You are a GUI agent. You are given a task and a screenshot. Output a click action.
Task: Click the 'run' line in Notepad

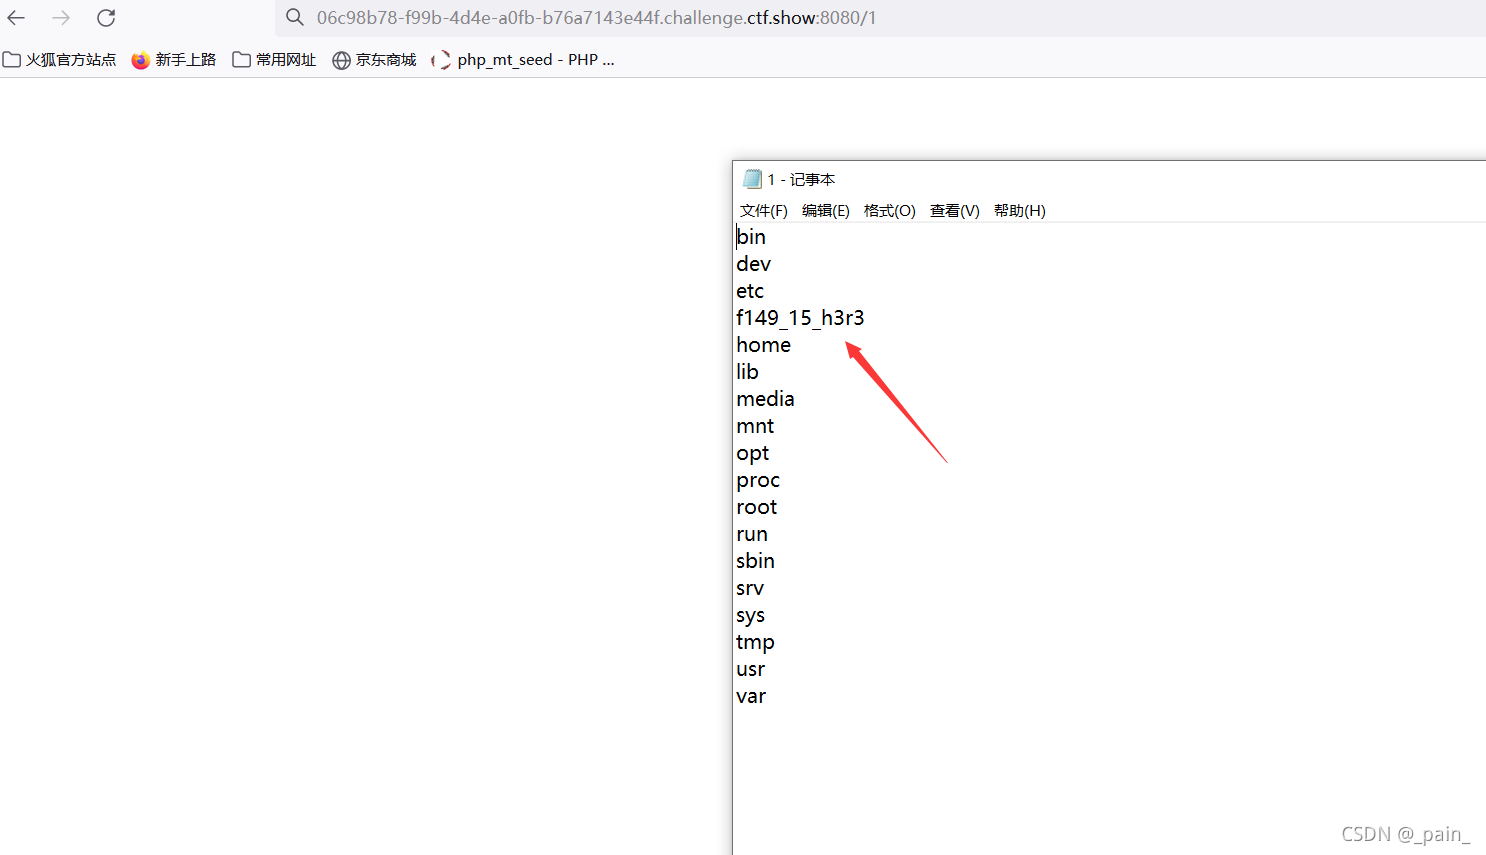752,534
